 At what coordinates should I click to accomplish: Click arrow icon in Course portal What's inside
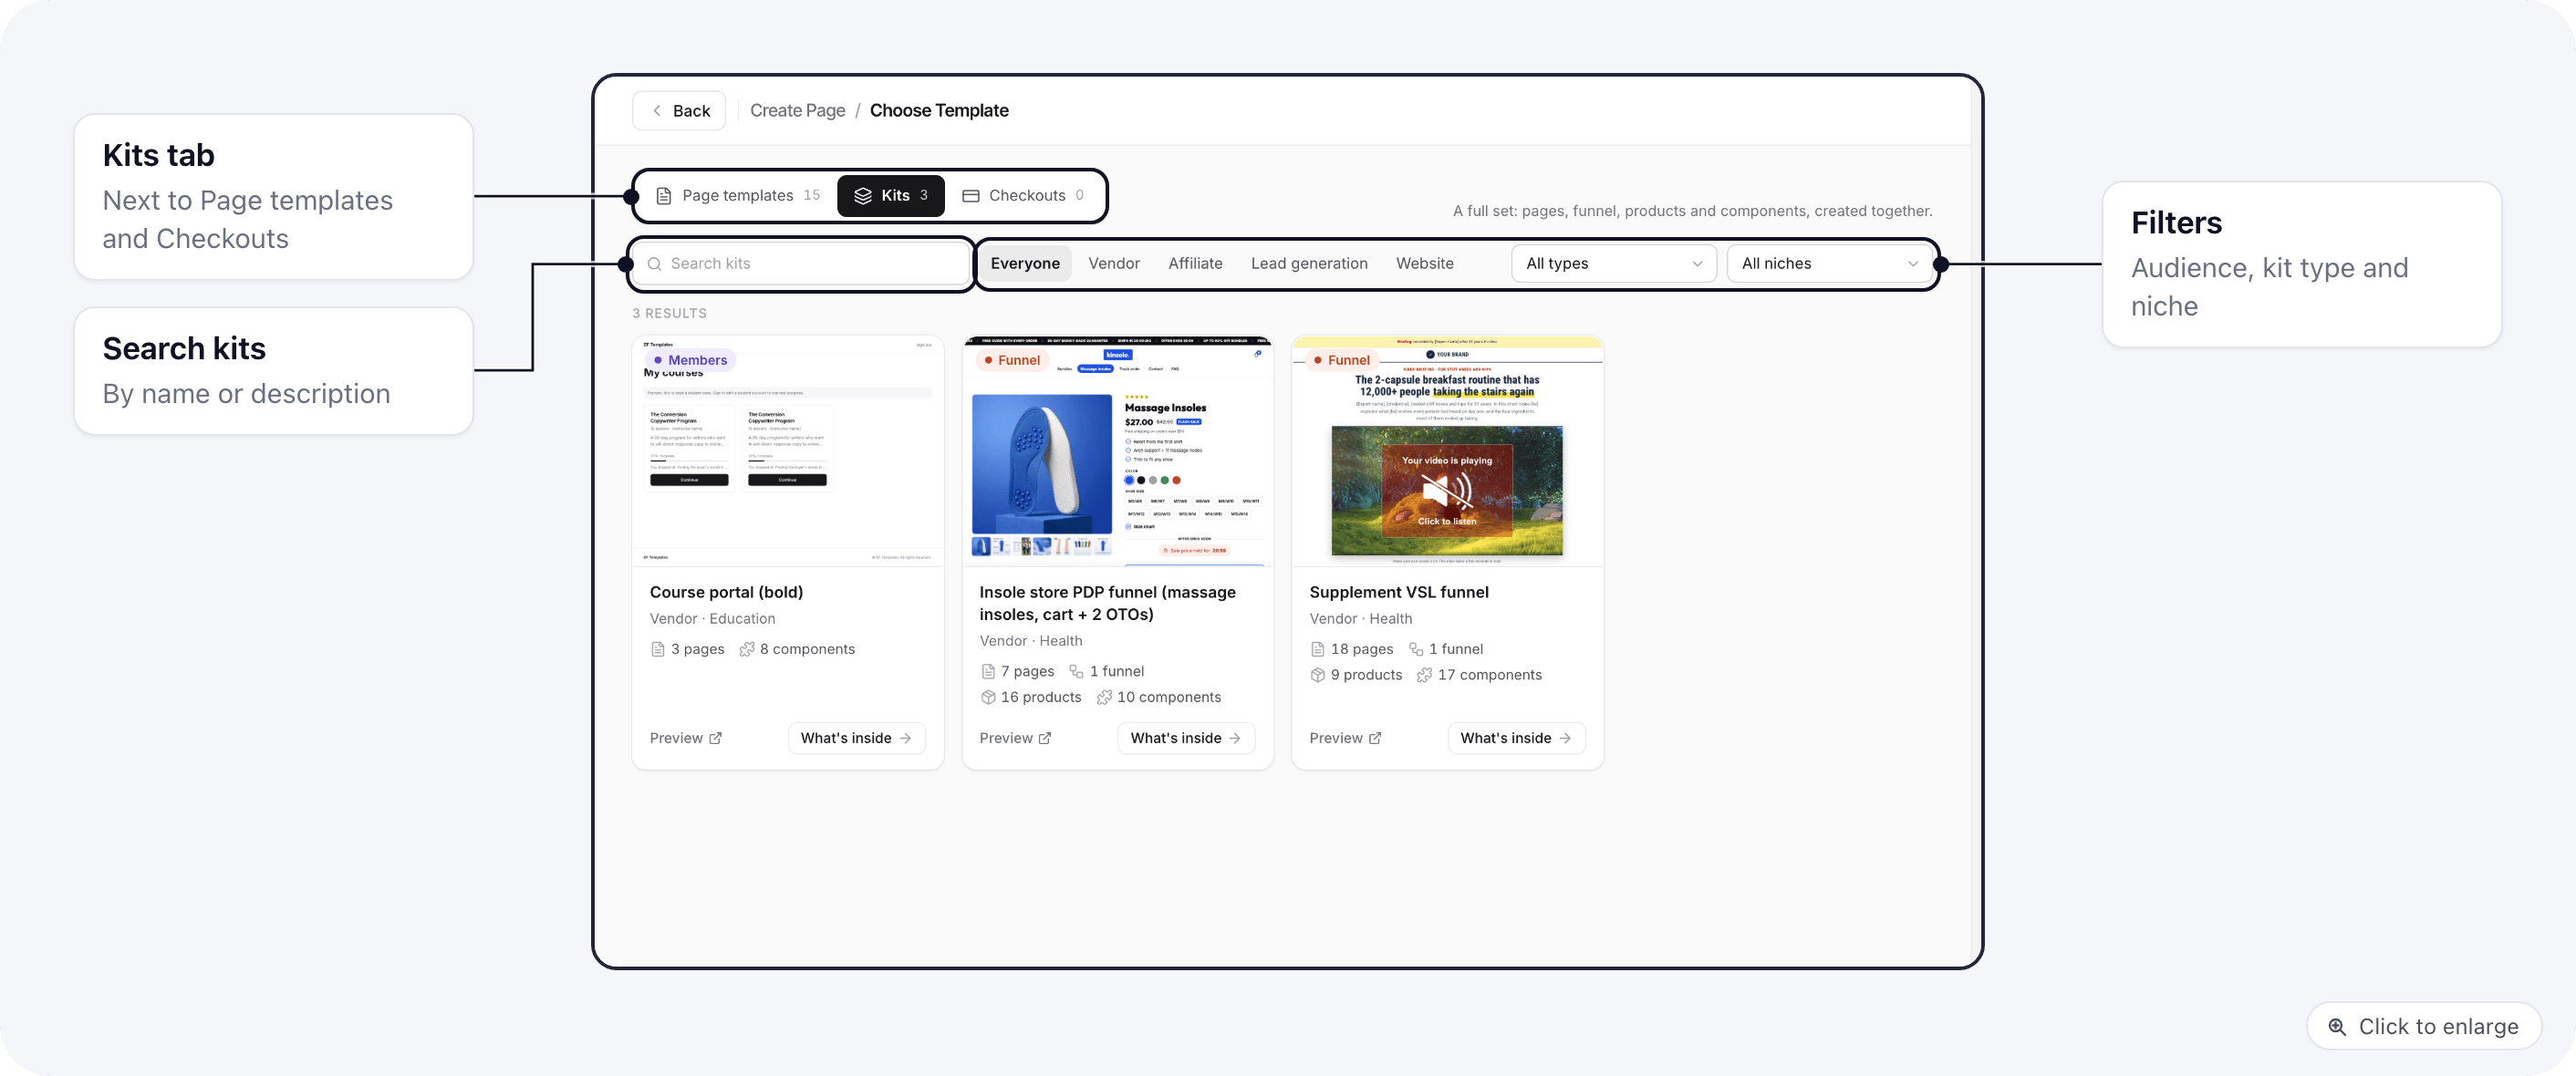click(x=905, y=738)
